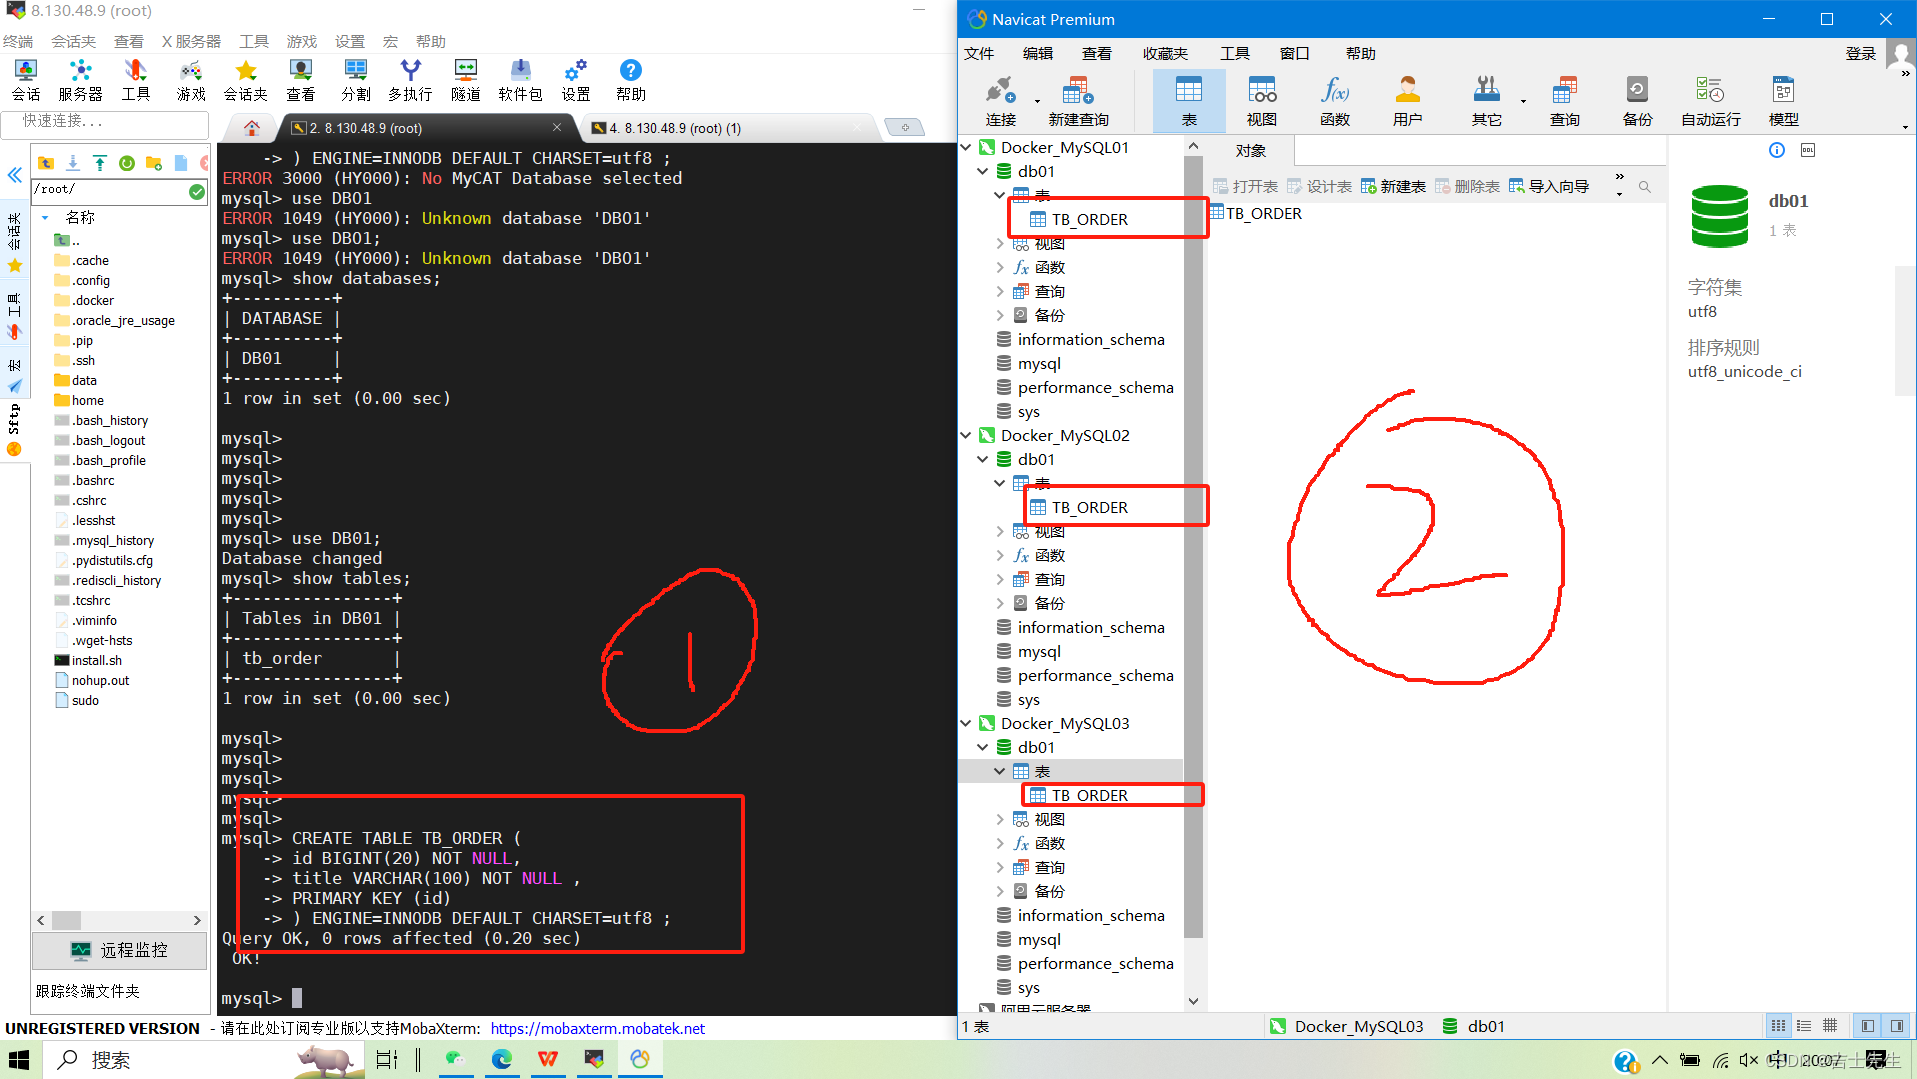This screenshot has width=1917, height=1079.
Task: Select the 表 table toolbar icon
Action: (1189, 100)
